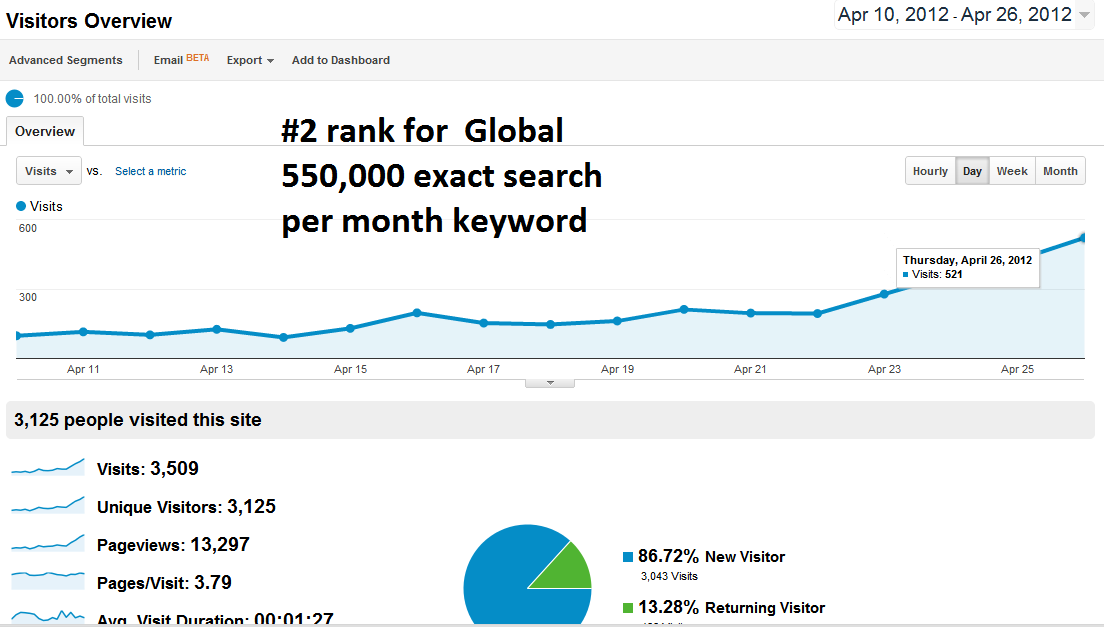Viewport: 1104px width, 628px height.
Task: Switch graph to Hourly view
Action: click(x=930, y=171)
